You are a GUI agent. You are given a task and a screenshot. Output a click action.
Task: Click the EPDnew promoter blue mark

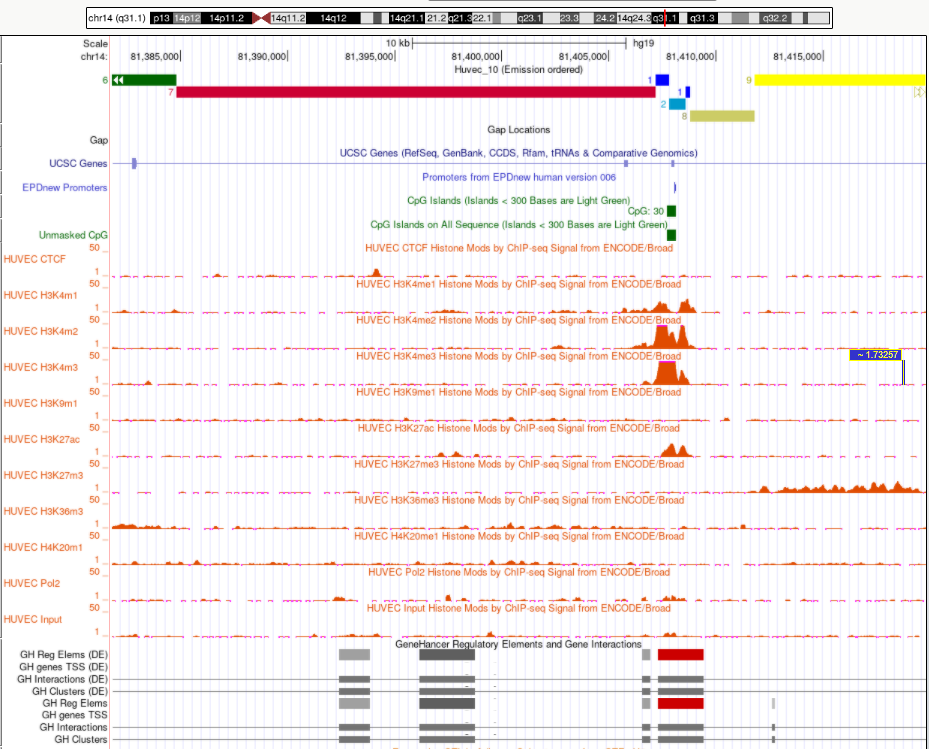point(675,187)
